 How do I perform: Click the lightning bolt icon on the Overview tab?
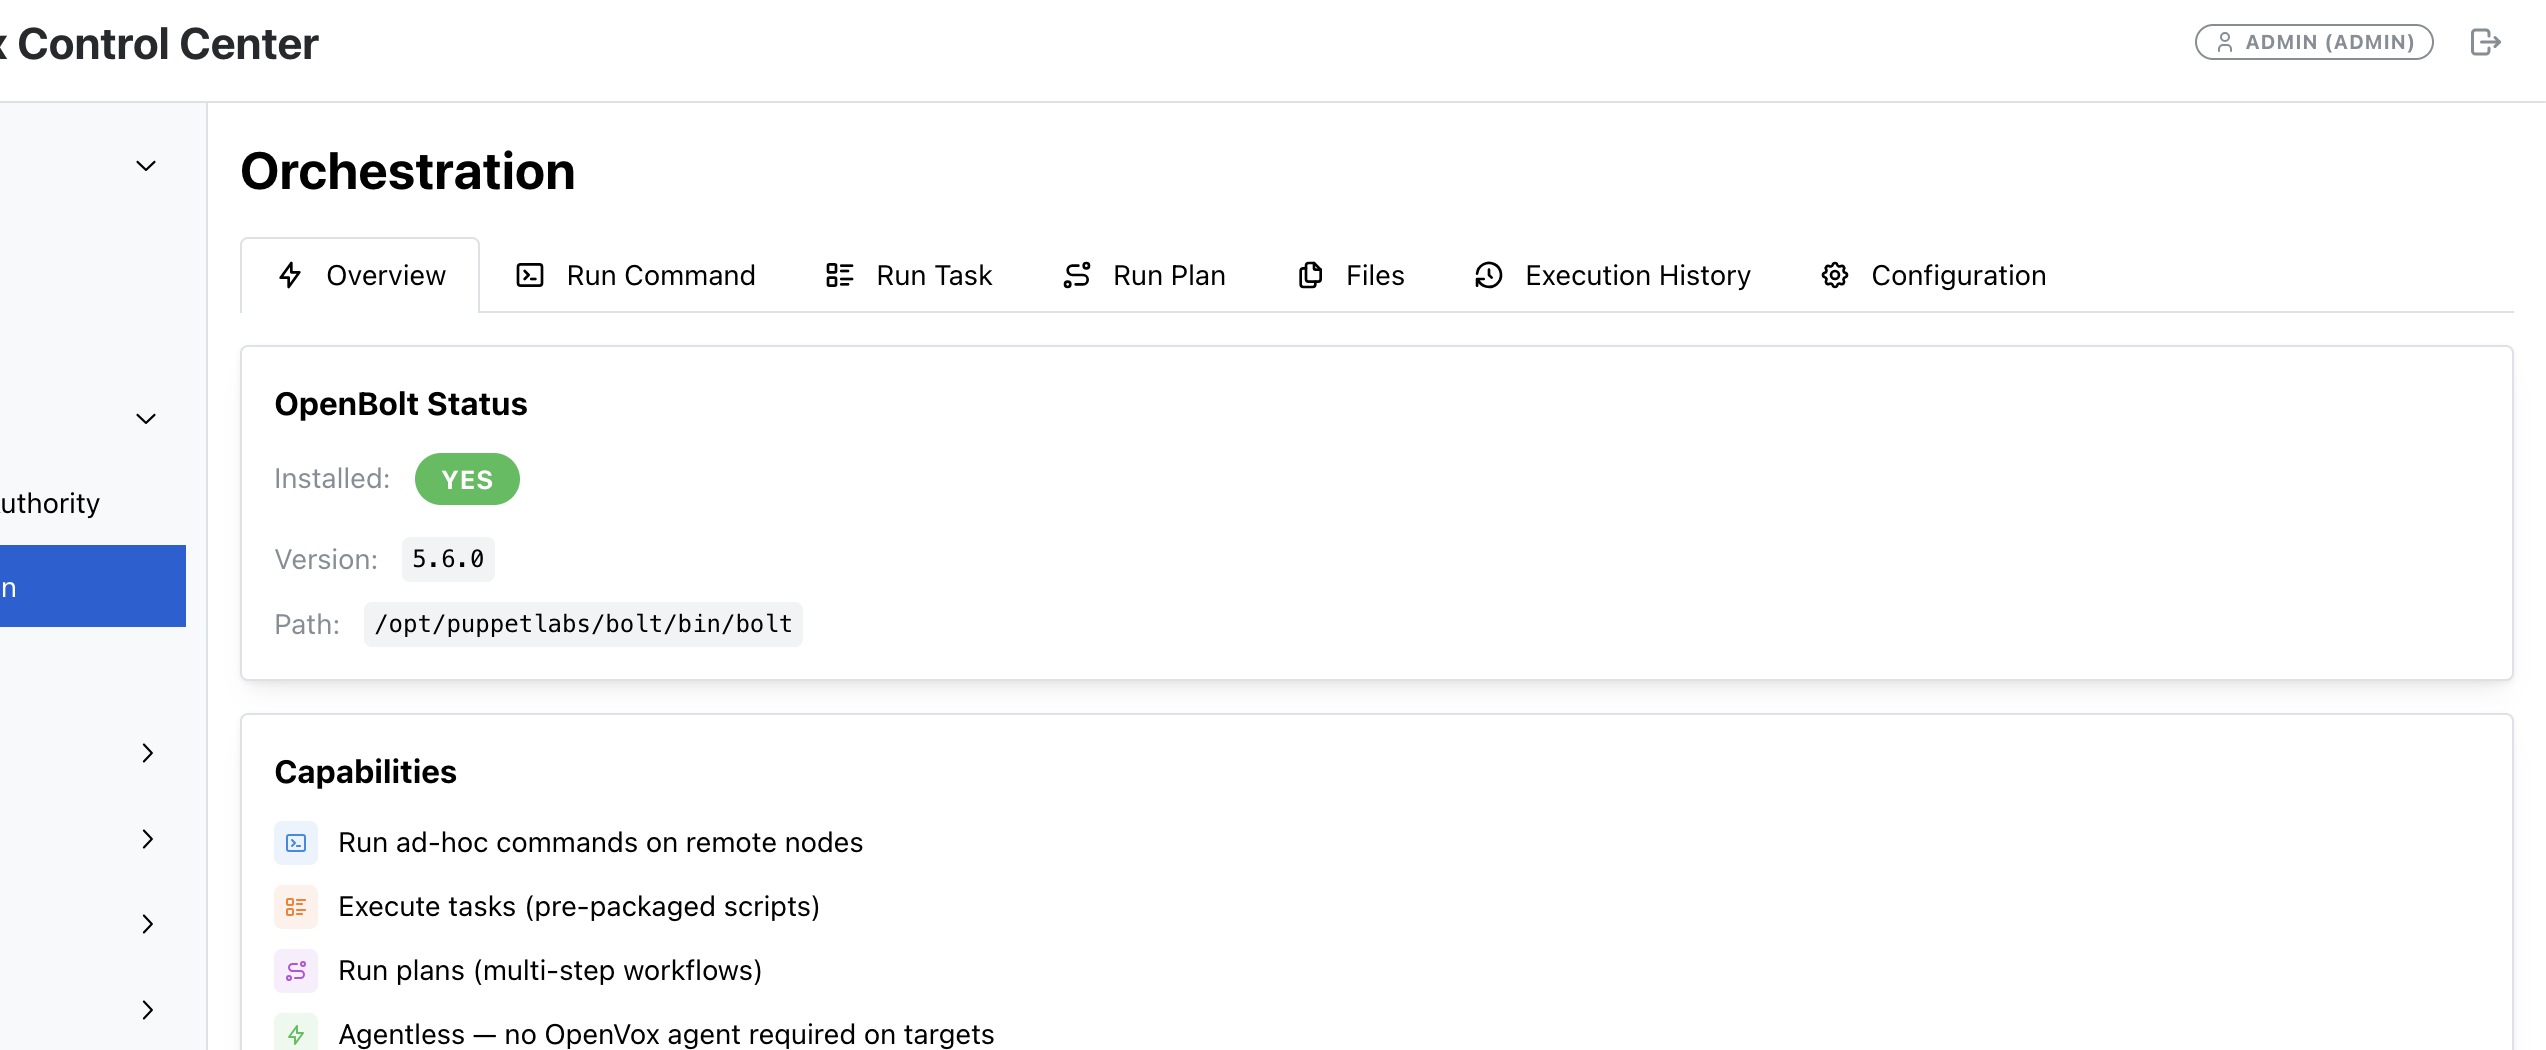tap(290, 275)
